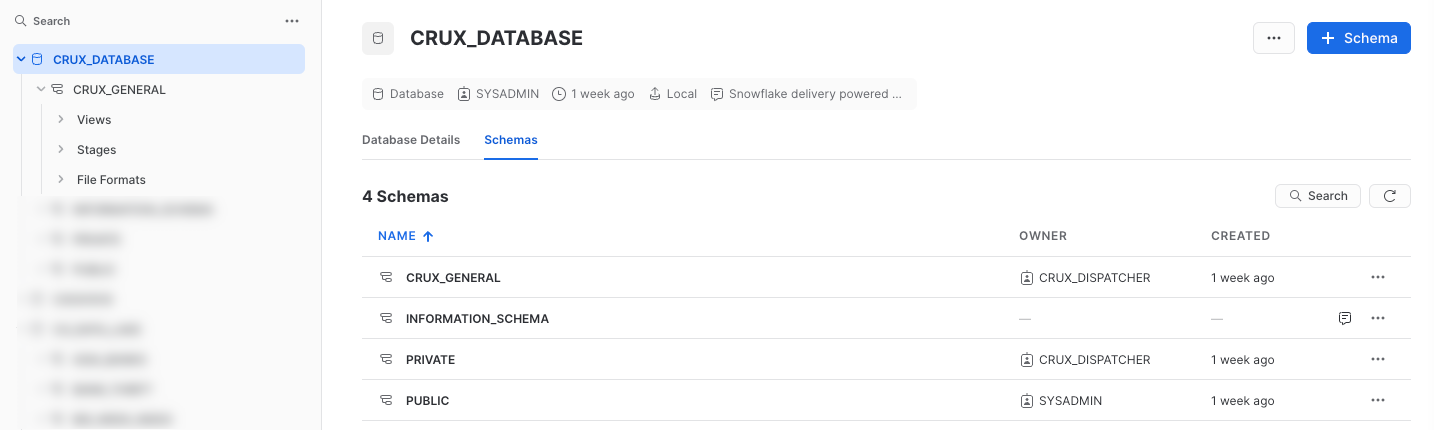Sort by the NAME column header
Image resolution: width=1434 pixels, height=430 pixels.
(x=397, y=236)
